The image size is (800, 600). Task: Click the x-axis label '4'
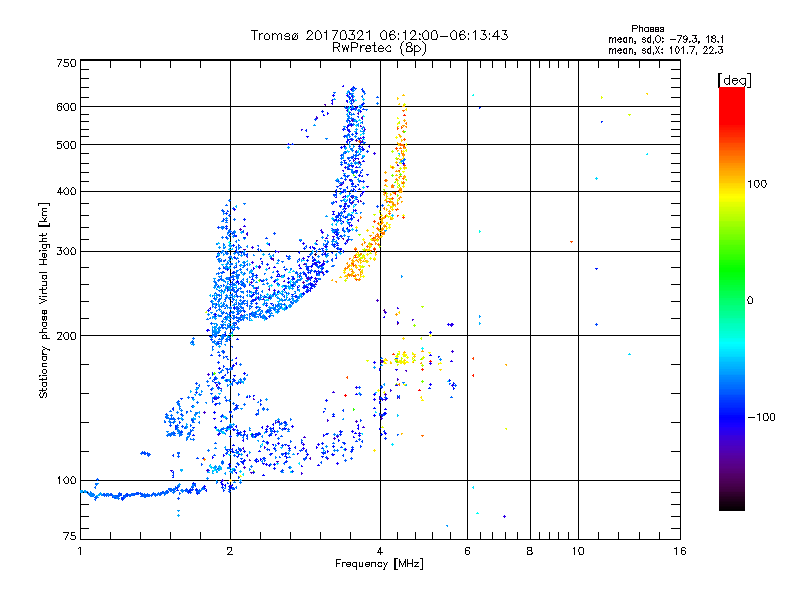point(380,551)
